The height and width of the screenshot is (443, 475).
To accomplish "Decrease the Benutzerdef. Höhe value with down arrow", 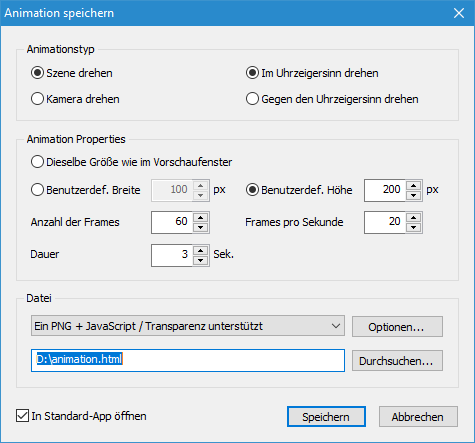I will pos(414,195).
